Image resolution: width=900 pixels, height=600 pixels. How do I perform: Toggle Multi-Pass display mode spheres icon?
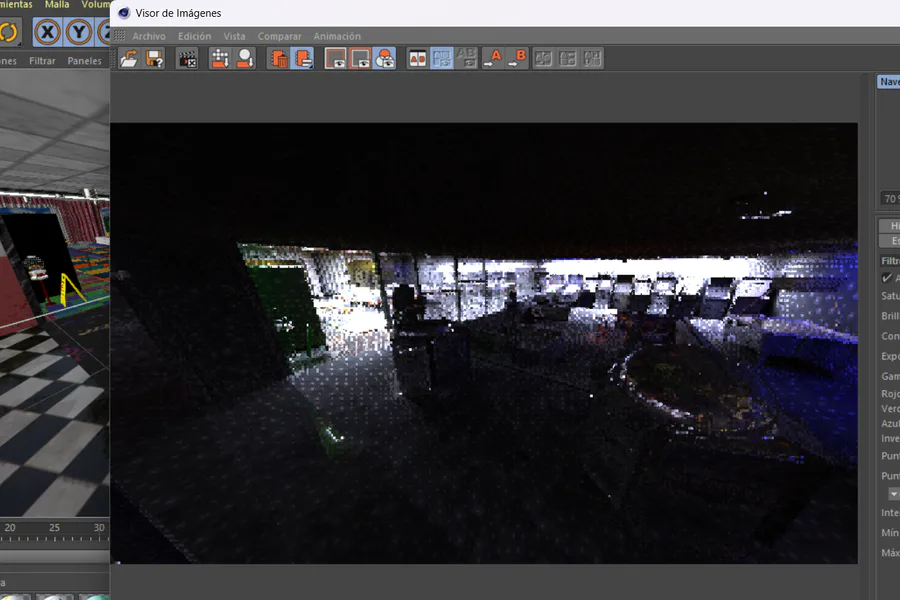click(x=385, y=59)
